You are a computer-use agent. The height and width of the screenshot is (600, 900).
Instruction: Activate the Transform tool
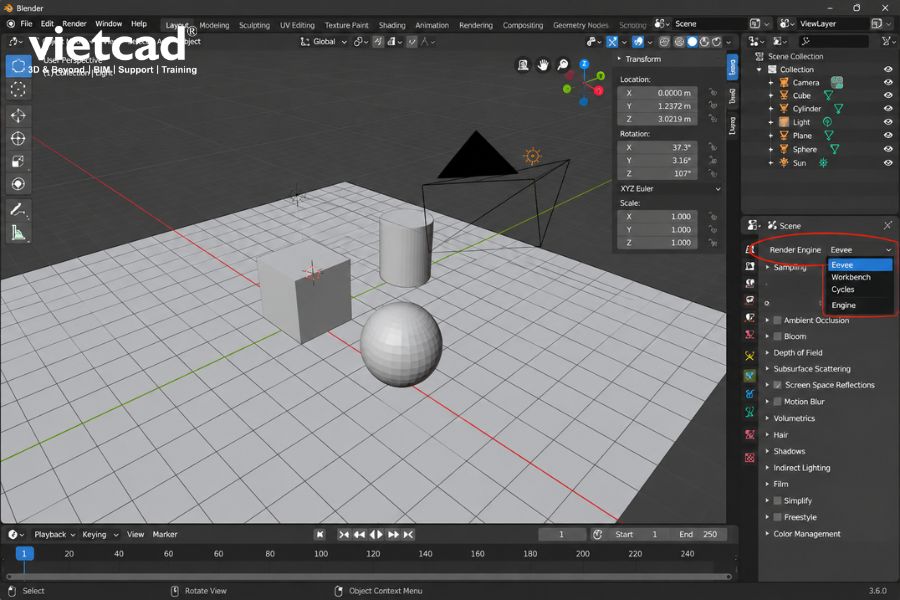18,184
